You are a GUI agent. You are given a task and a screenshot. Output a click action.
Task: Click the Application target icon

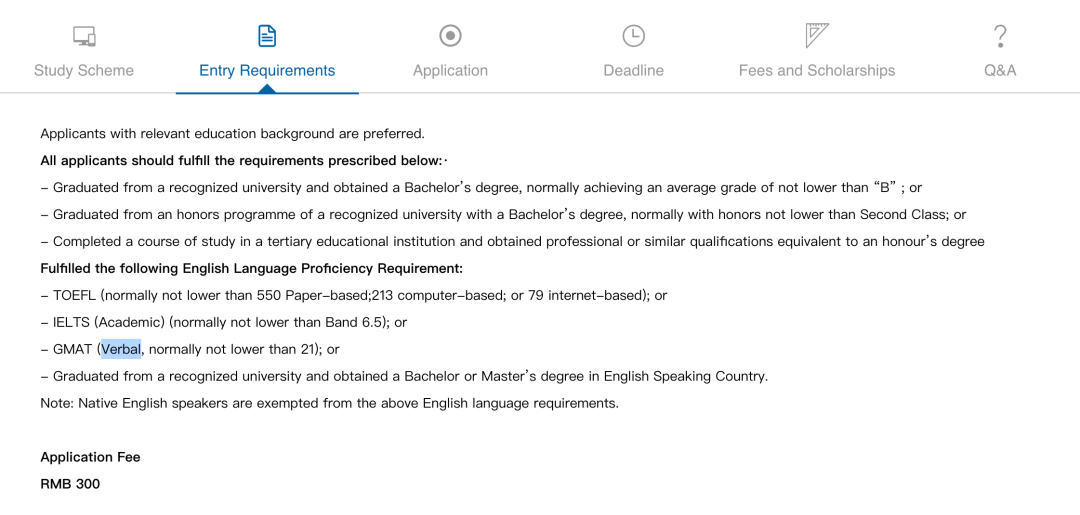[x=450, y=35]
